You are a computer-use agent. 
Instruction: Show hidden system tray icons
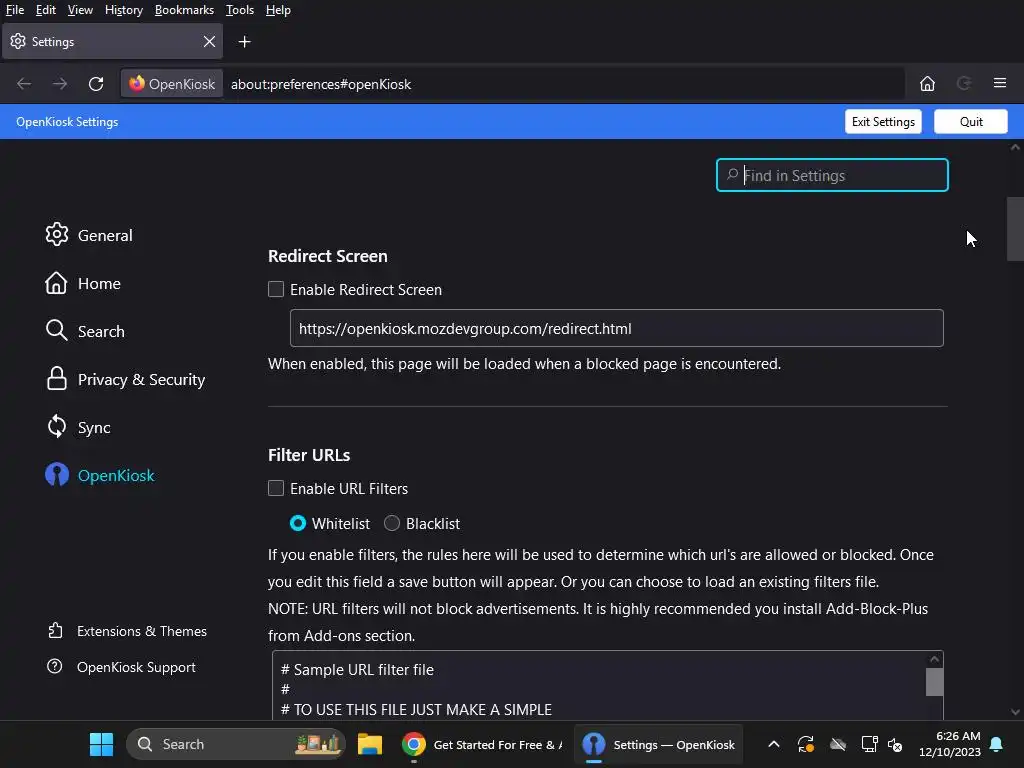tap(773, 744)
